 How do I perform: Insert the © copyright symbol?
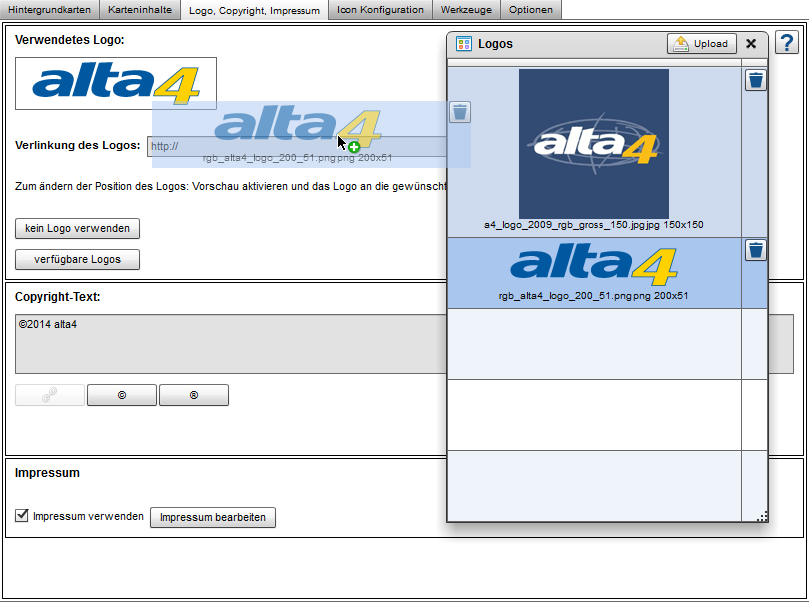(x=122, y=395)
